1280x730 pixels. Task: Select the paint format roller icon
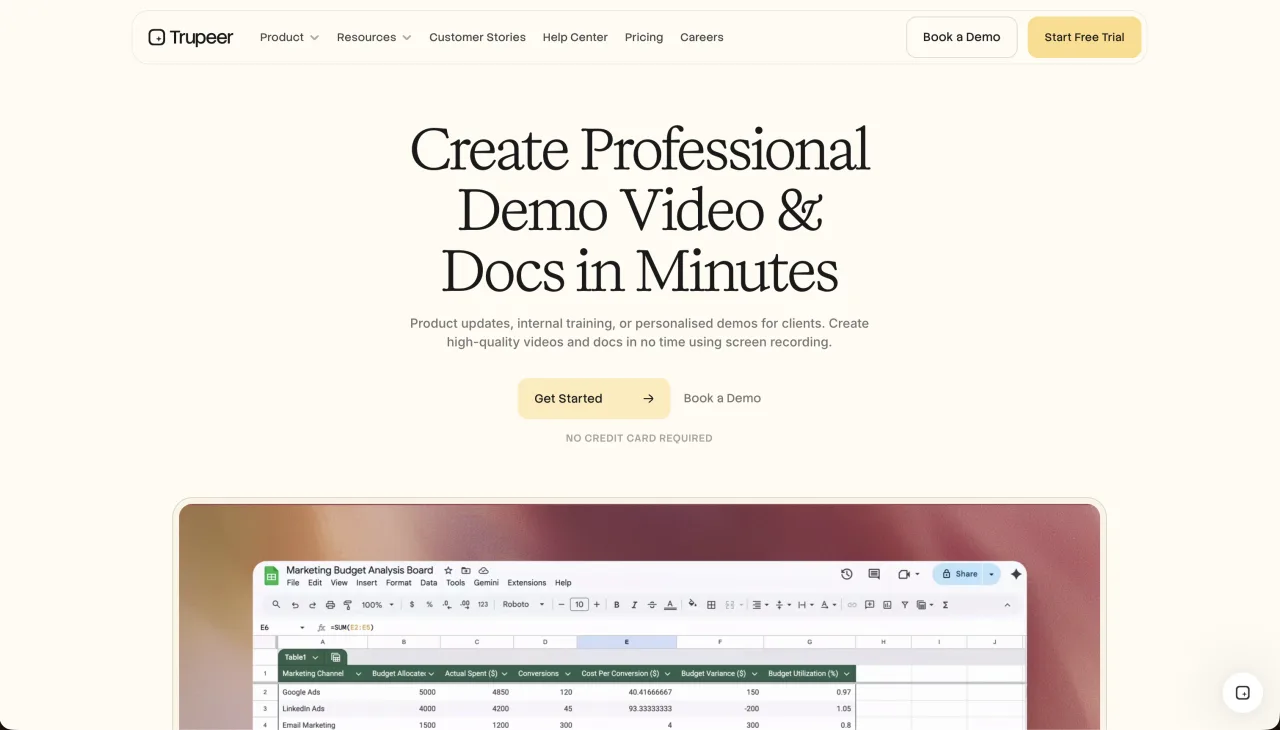tap(347, 605)
